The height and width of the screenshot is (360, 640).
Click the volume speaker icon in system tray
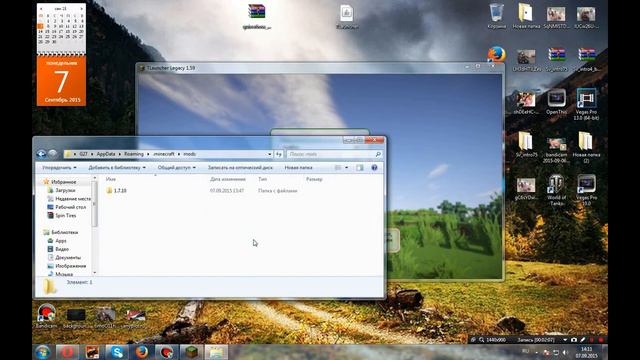(x=565, y=352)
